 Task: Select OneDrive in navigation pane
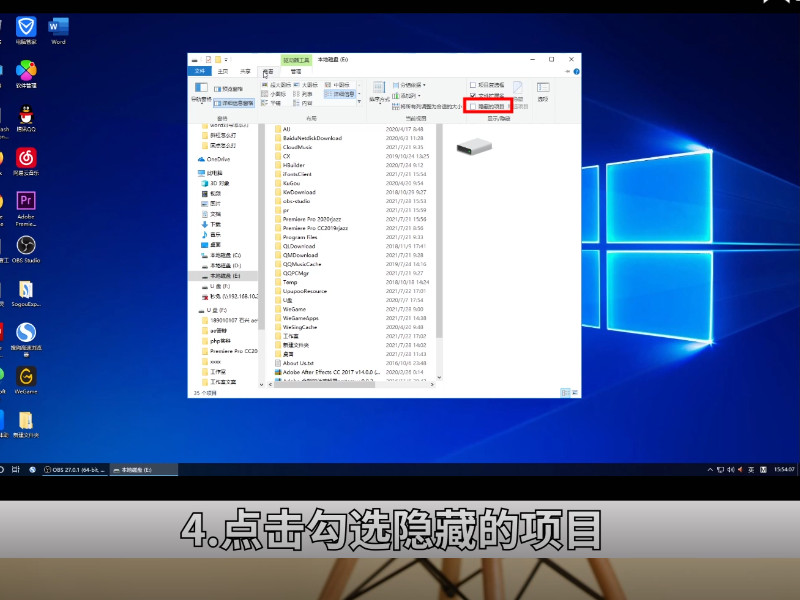tap(214, 159)
